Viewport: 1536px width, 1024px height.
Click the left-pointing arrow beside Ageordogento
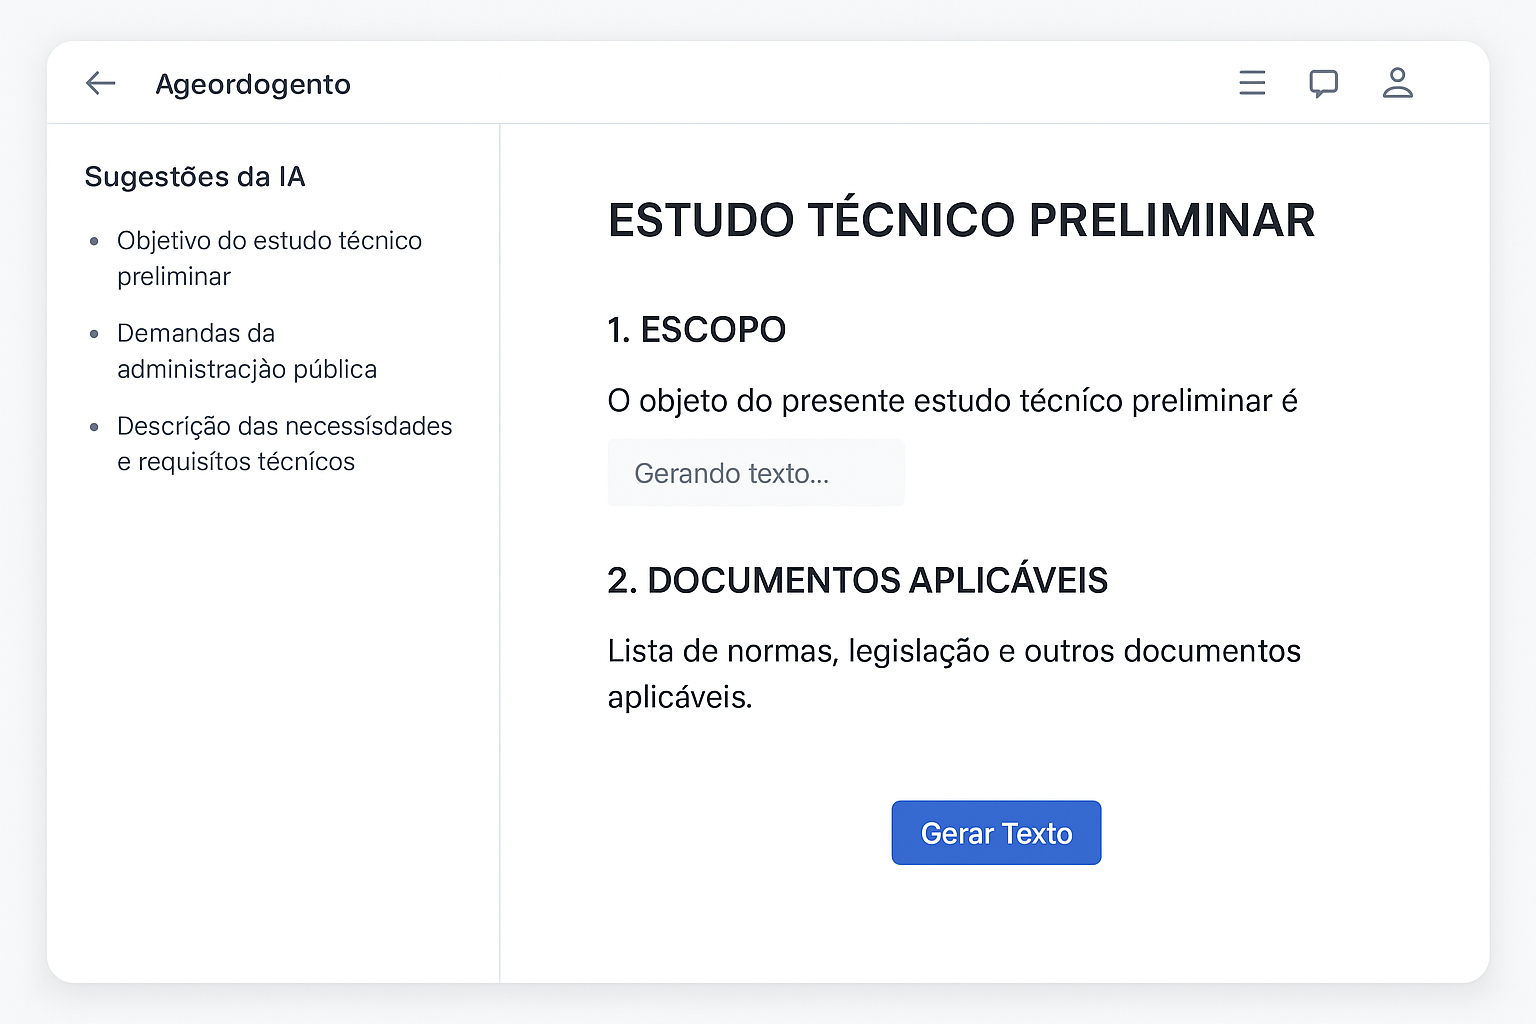coord(100,83)
